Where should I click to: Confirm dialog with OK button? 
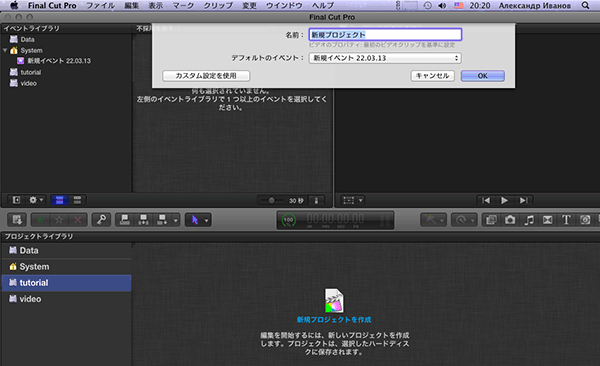pyautogui.click(x=483, y=75)
